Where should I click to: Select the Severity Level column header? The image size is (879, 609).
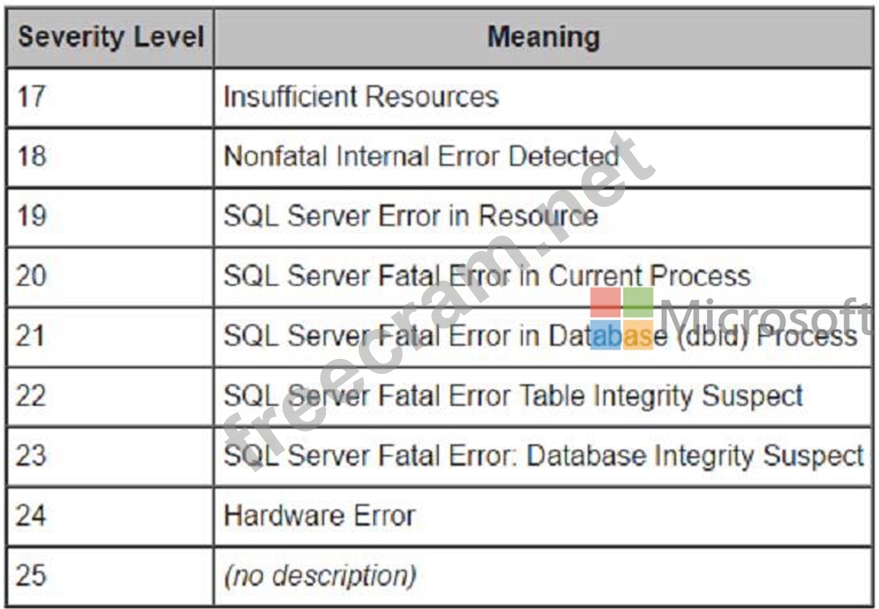click(110, 38)
